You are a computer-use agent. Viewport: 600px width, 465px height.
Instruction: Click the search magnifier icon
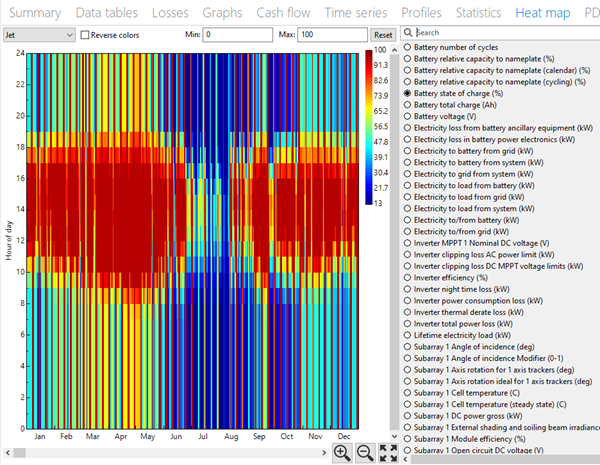click(408, 33)
